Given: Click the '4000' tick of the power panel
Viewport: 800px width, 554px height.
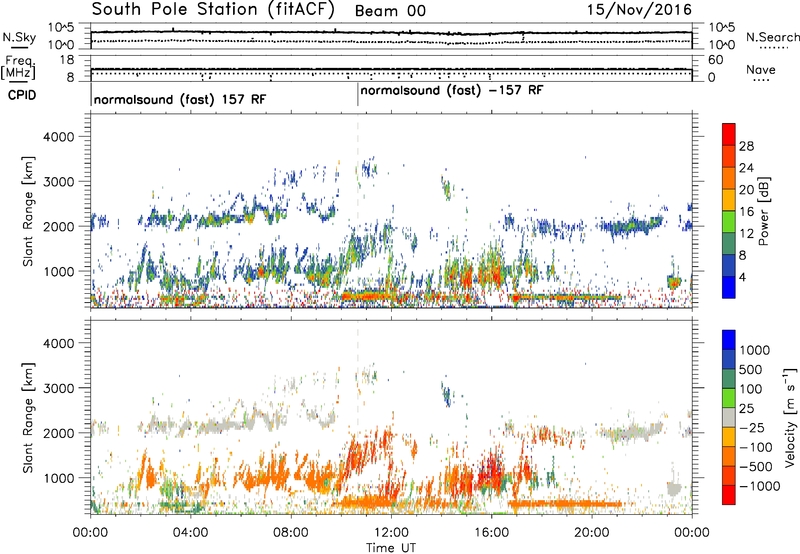Looking at the screenshot, I should point(58,137).
